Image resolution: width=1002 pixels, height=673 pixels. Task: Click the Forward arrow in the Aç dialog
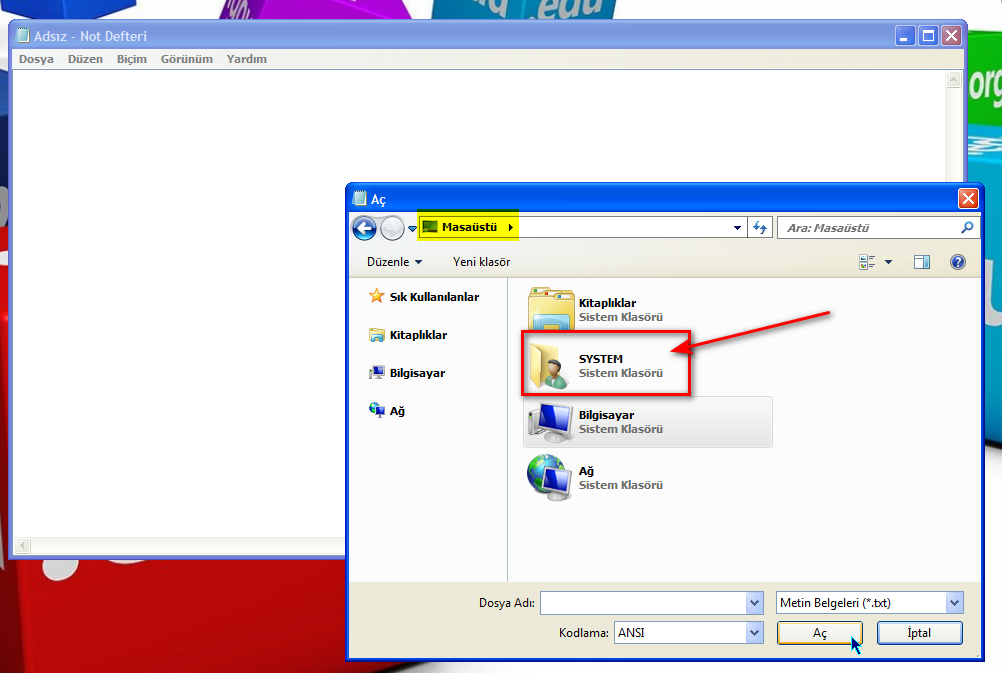click(x=392, y=228)
